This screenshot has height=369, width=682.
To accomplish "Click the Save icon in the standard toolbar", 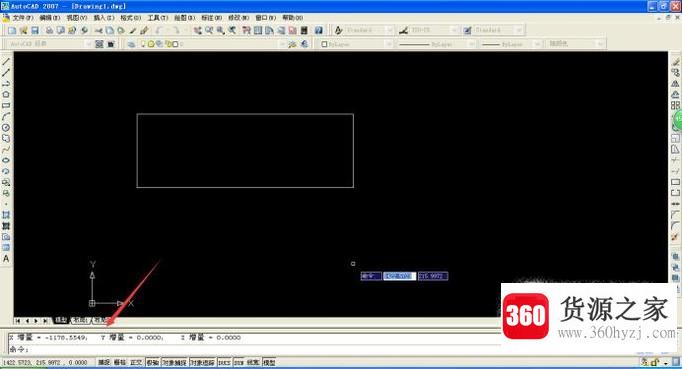I will (35, 30).
